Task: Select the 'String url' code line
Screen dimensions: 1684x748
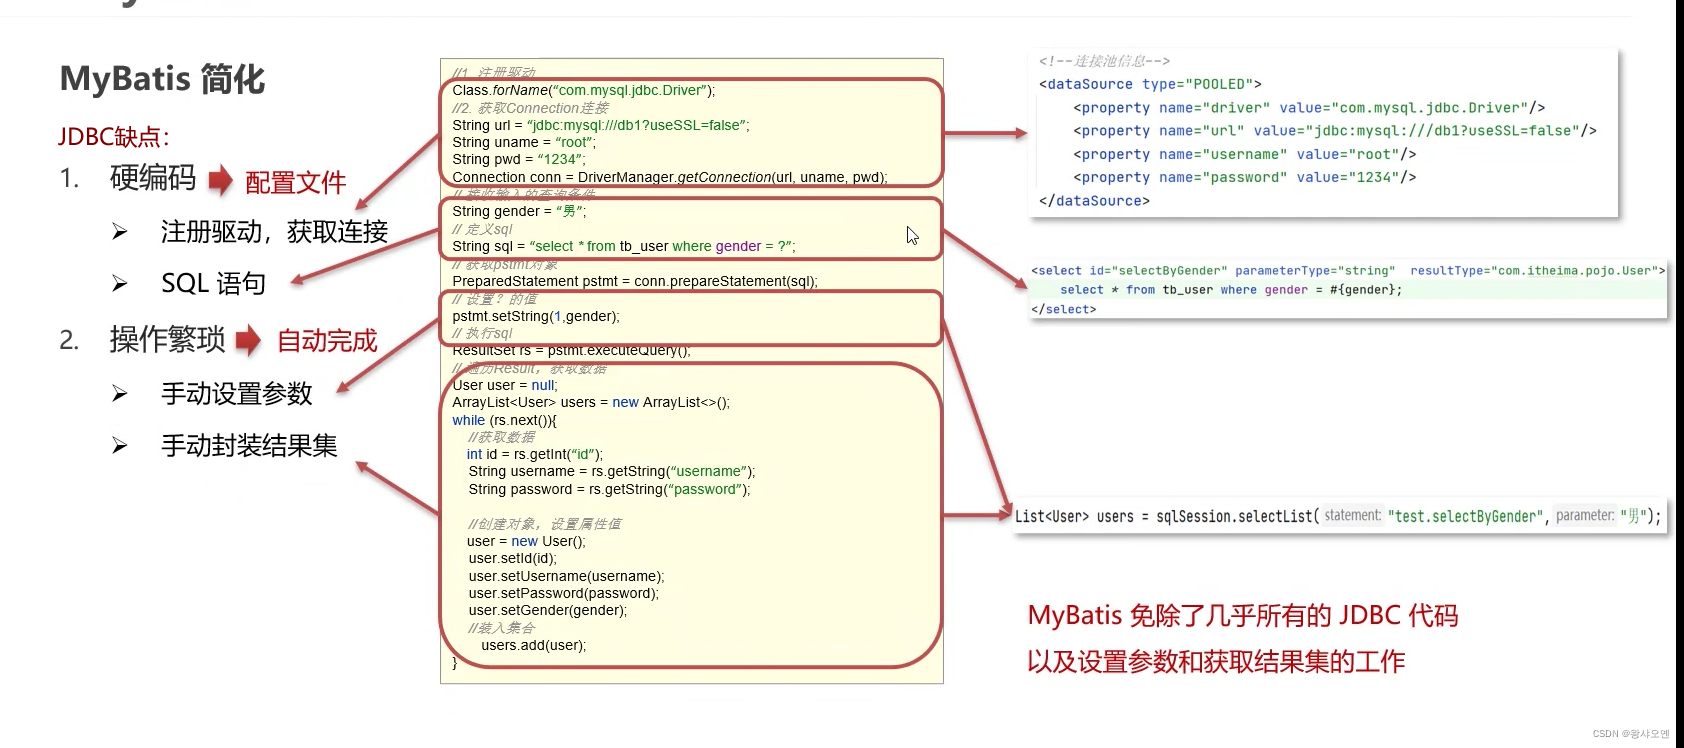Action: [601, 125]
